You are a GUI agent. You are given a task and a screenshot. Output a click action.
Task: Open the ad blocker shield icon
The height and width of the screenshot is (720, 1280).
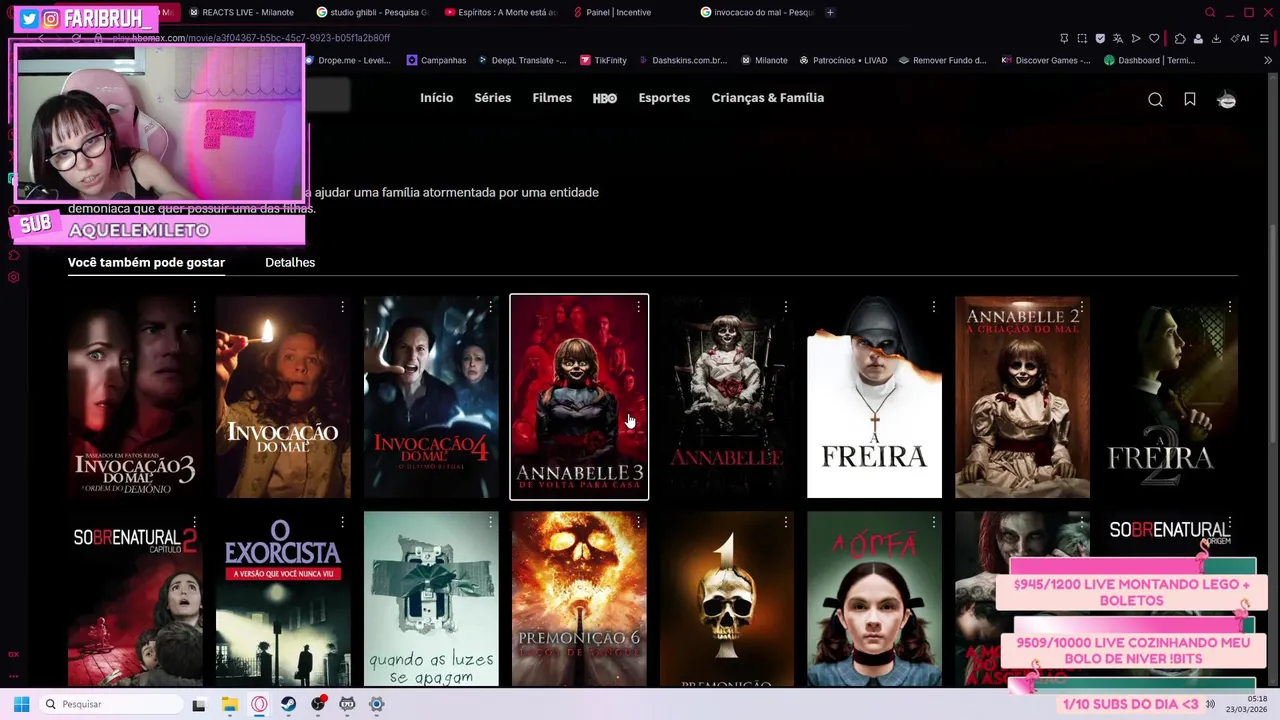(x=1100, y=38)
